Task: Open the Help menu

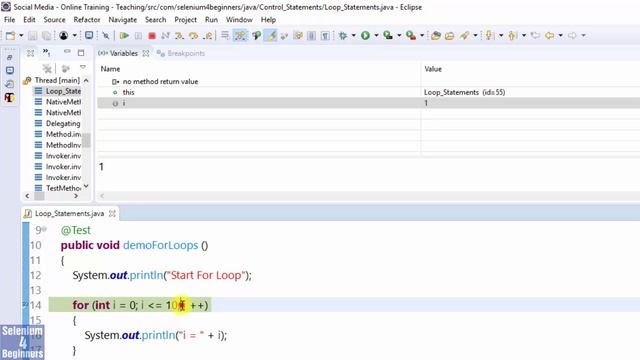Action: 268,20
